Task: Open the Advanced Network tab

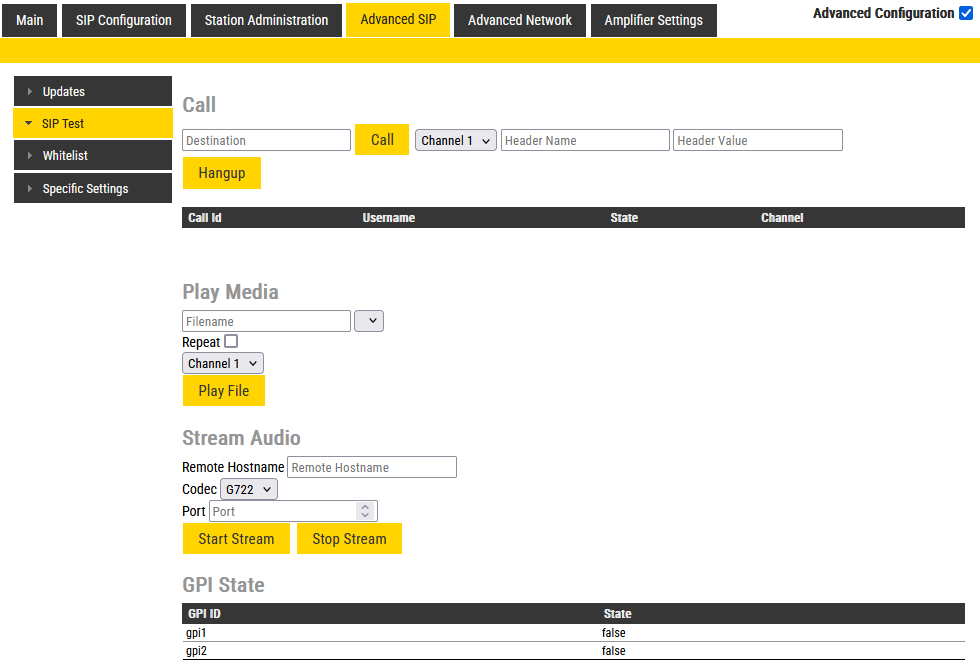Action: click(x=520, y=20)
